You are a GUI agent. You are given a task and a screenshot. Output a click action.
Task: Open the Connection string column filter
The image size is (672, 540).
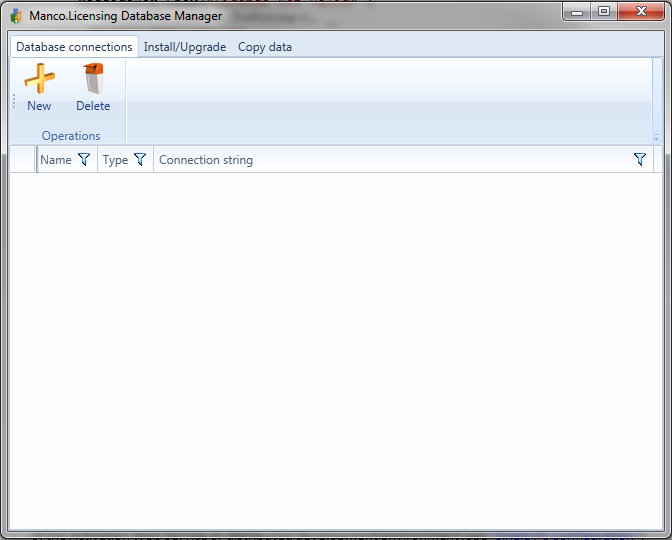[640, 159]
